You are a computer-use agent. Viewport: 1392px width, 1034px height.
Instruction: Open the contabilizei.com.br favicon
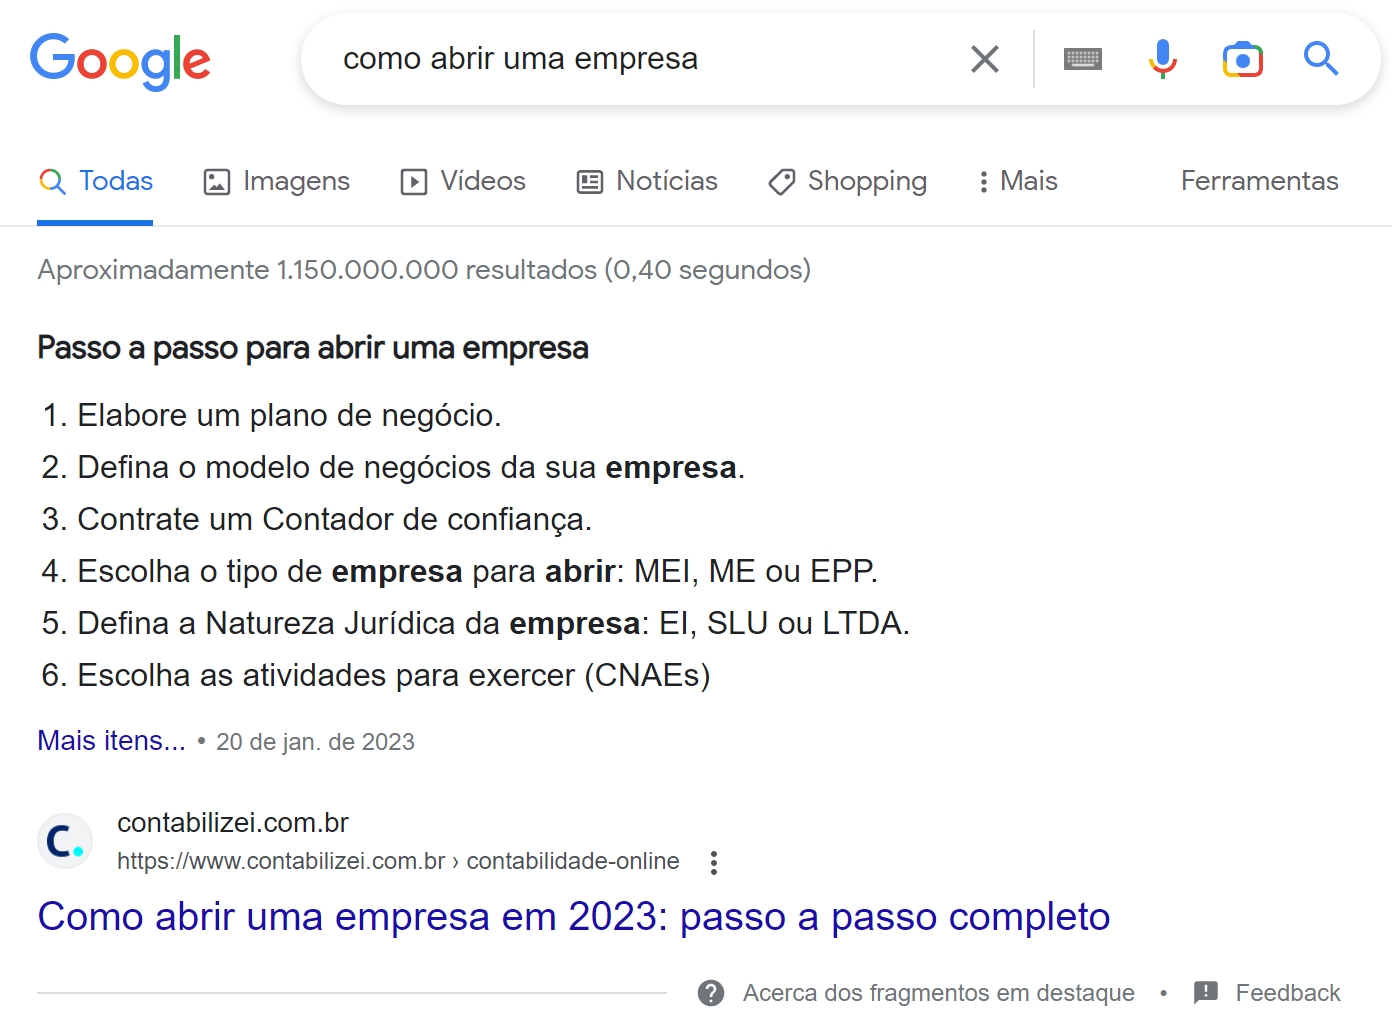64,841
